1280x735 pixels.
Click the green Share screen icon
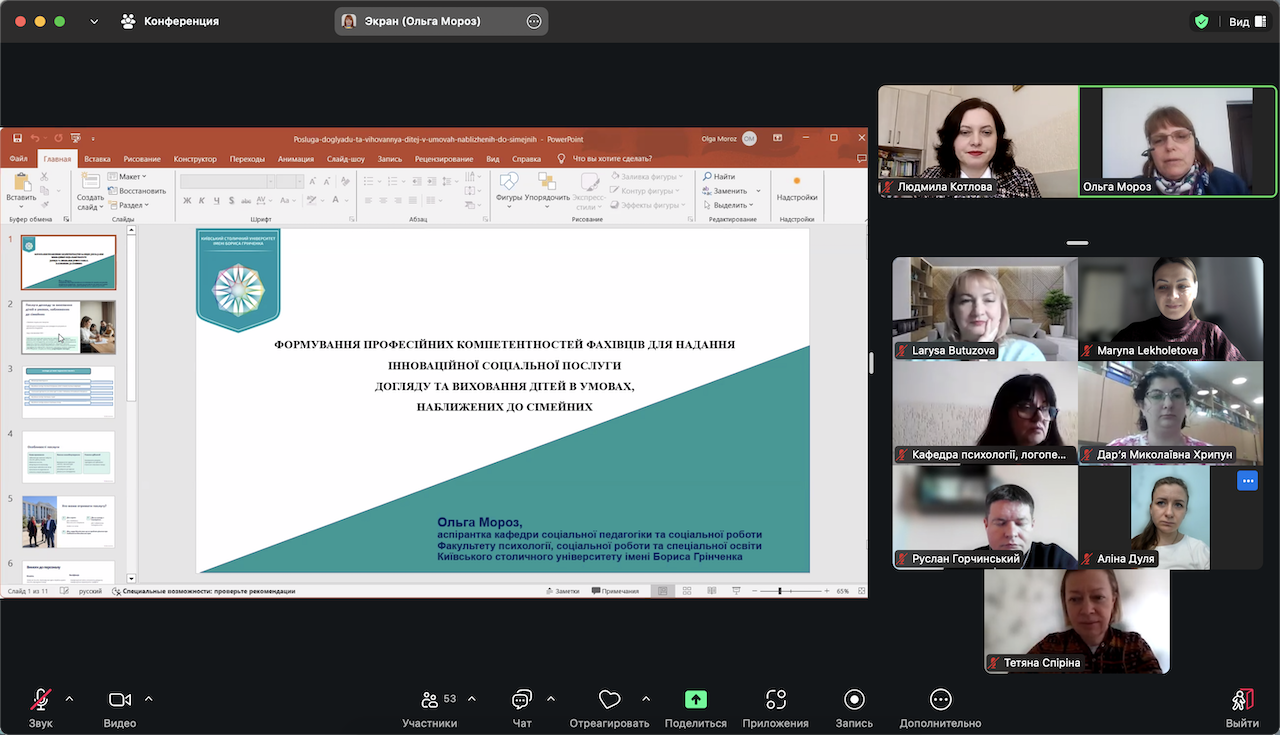point(695,700)
